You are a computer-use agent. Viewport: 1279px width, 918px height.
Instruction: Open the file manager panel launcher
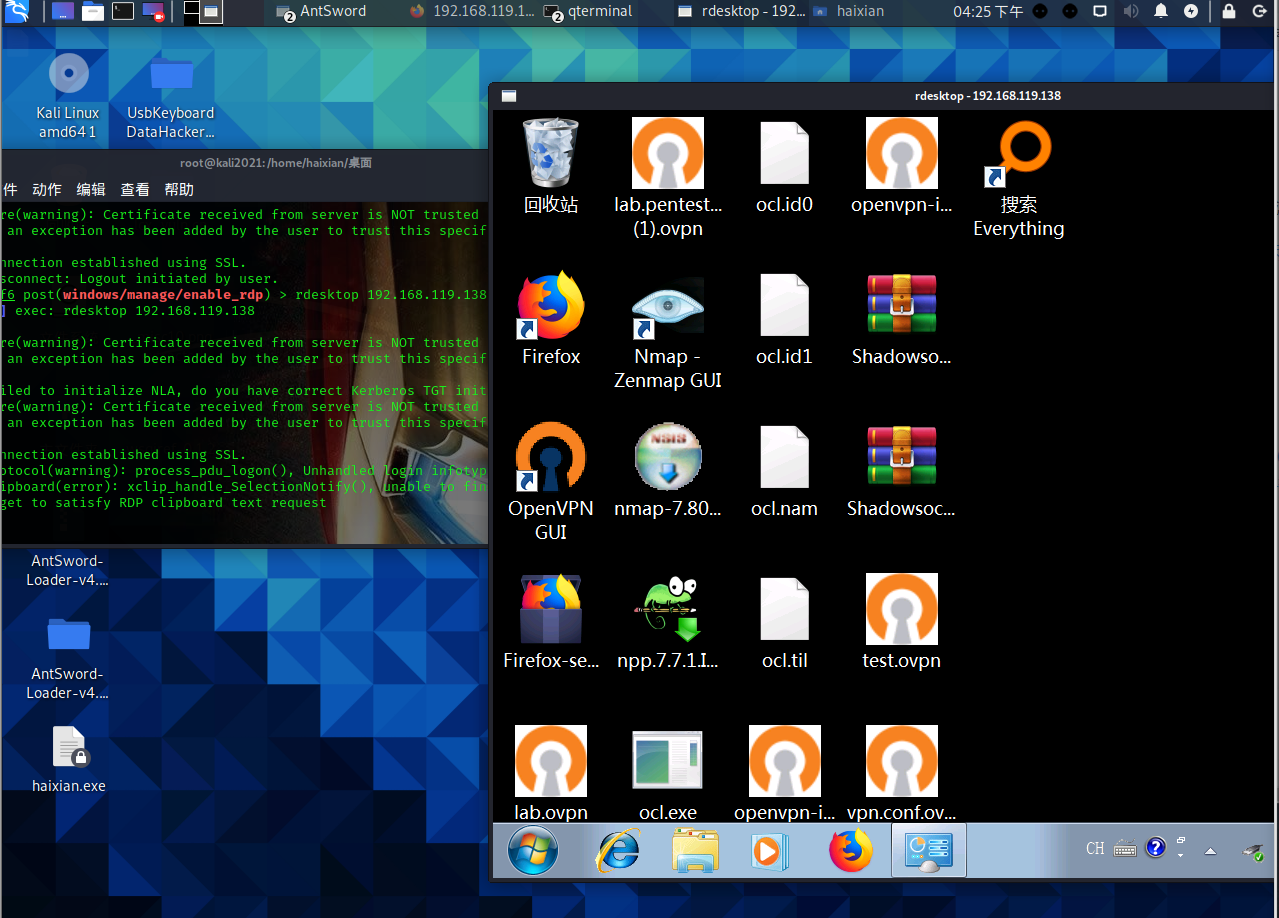click(x=93, y=12)
